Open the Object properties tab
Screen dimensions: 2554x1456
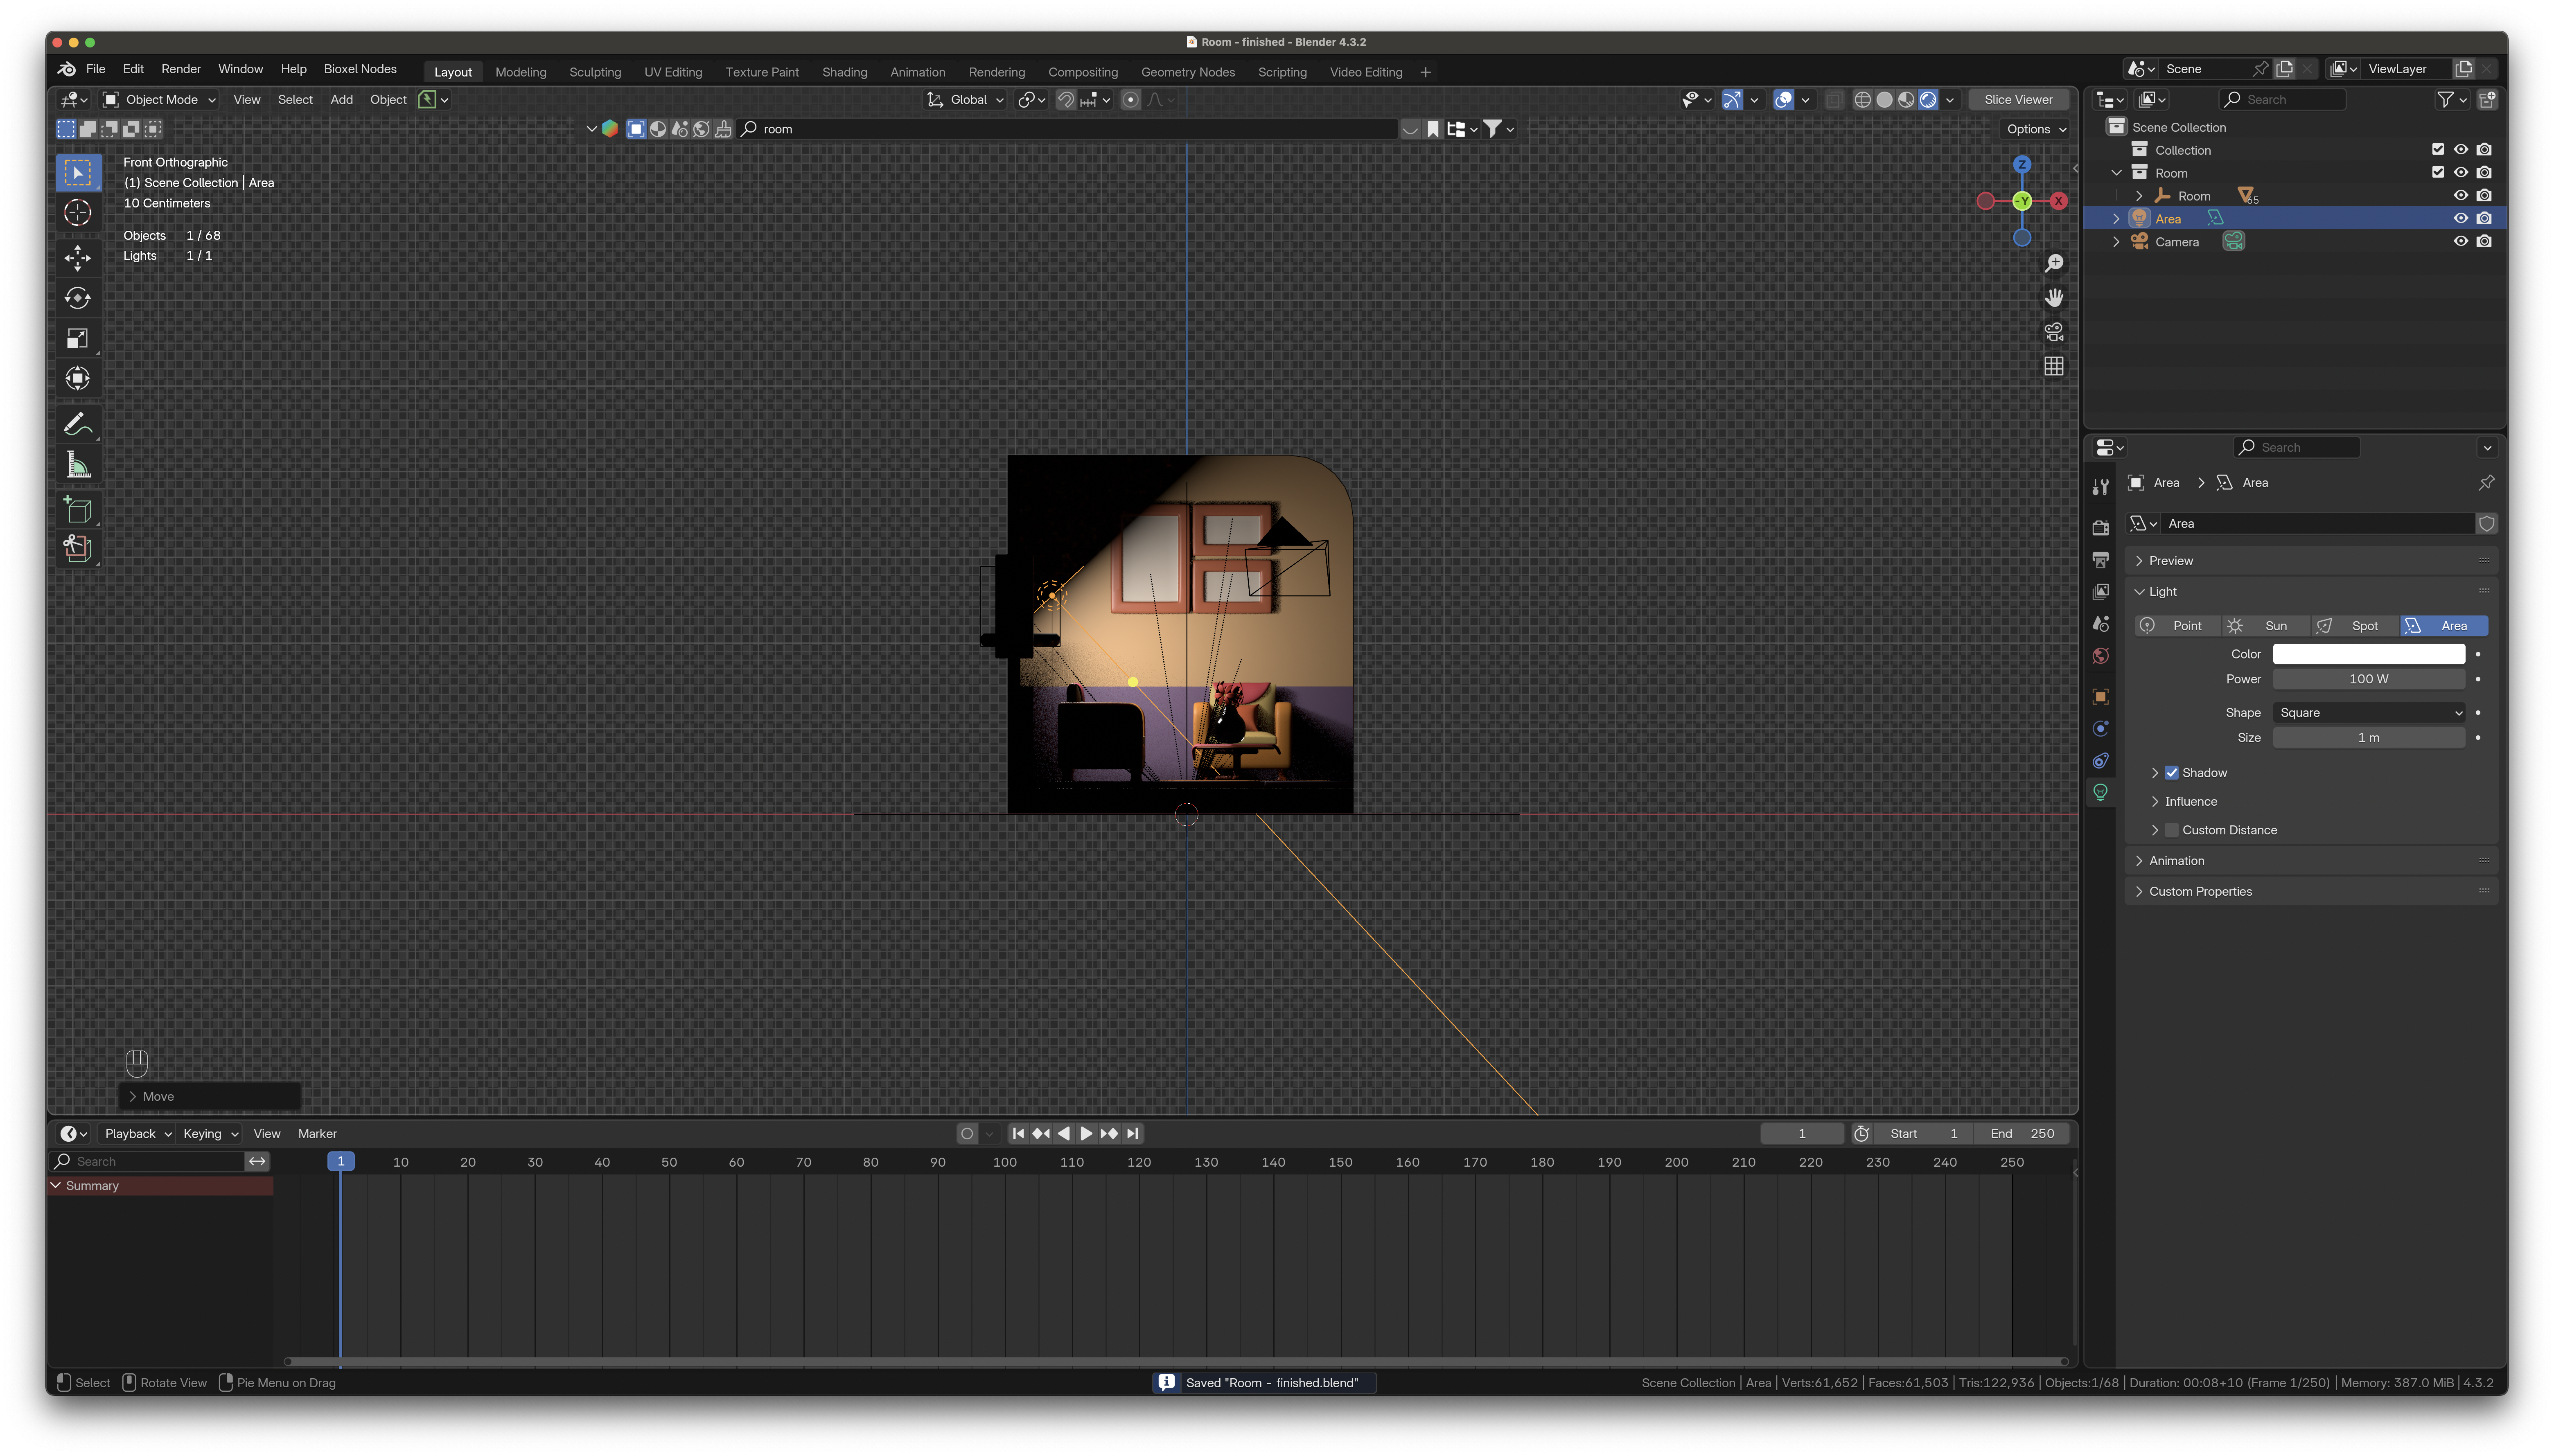click(2101, 696)
